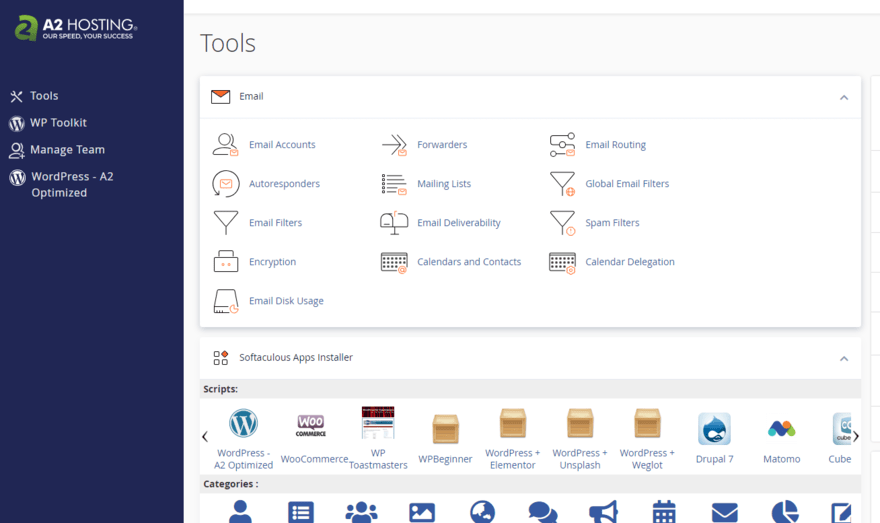The image size is (880, 523).
Task: Show previous scripts with left arrow
Action: [x=205, y=436]
